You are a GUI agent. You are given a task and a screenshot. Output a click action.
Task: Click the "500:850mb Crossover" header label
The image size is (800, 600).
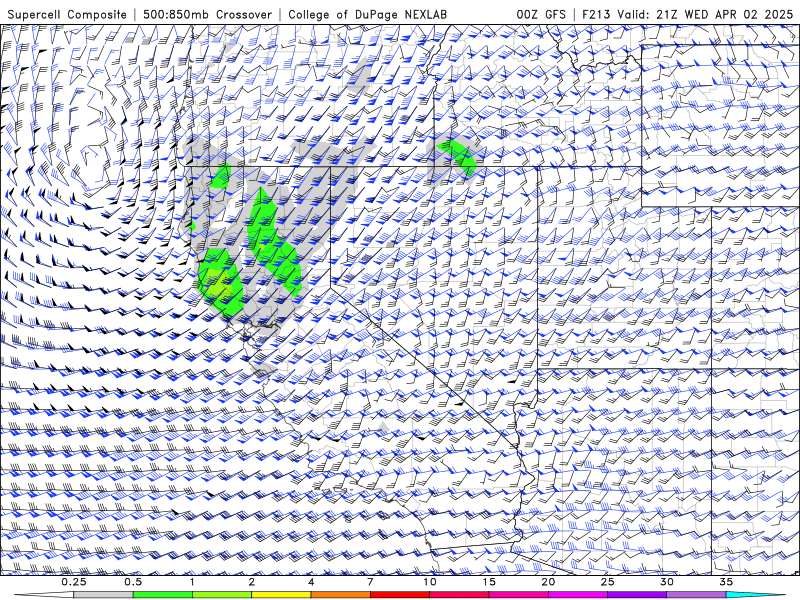207,14
